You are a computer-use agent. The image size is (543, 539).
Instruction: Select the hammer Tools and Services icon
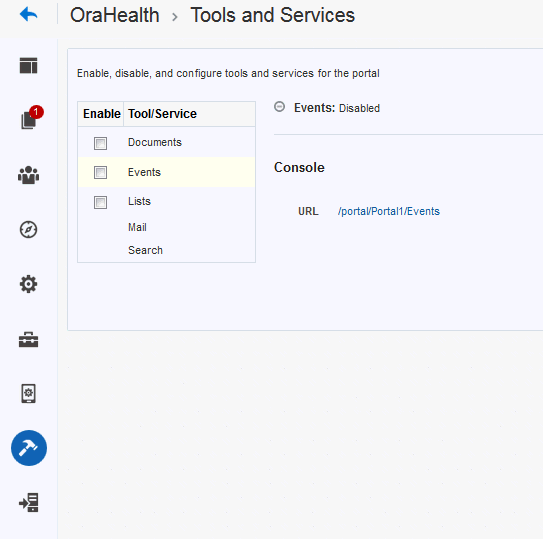click(29, 448)
